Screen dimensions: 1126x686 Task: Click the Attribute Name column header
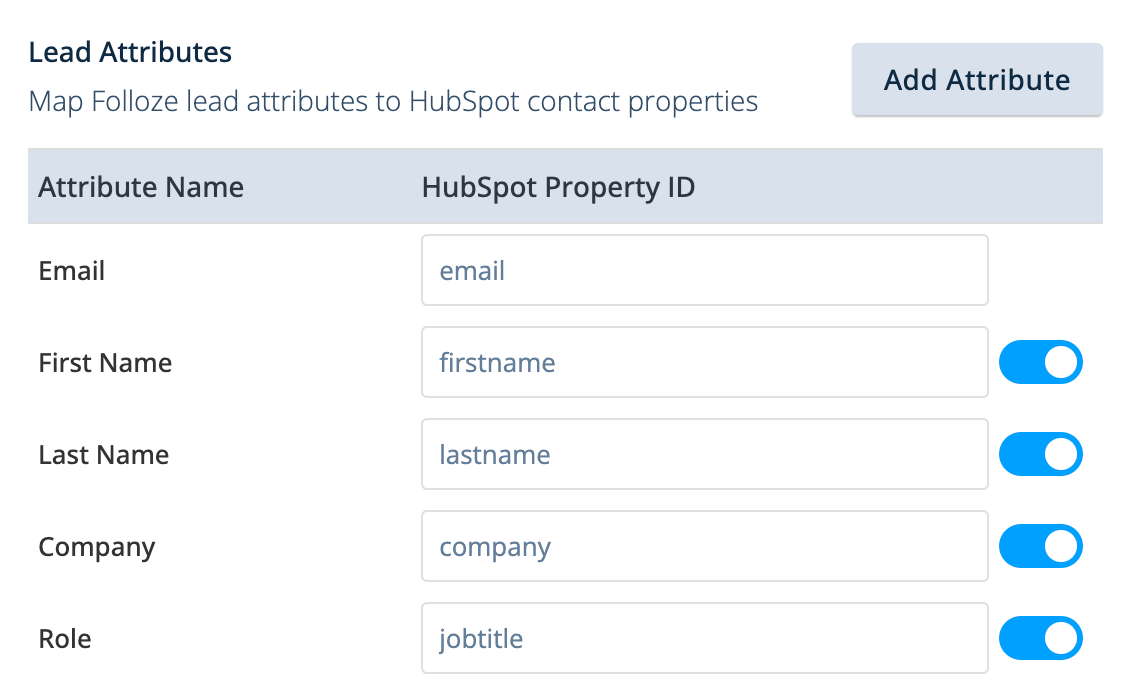[x=141, y=187]
